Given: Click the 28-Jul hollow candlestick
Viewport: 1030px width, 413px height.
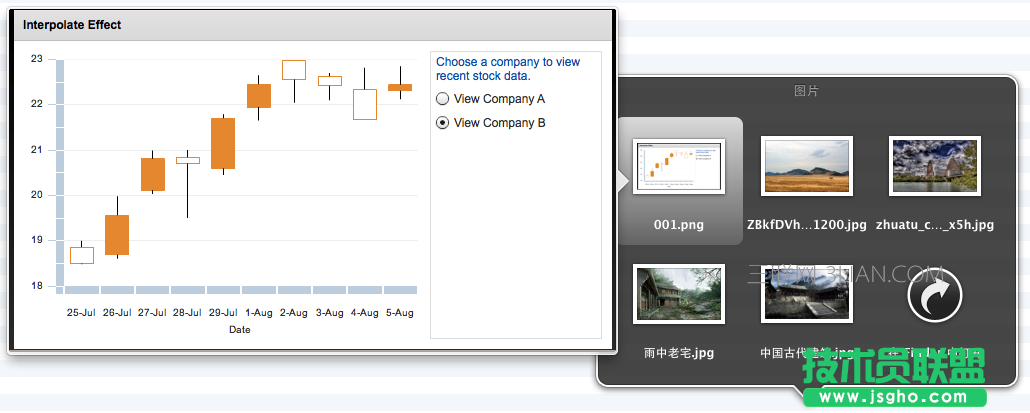Looking at the screenshot, I should tap(188, 160).
